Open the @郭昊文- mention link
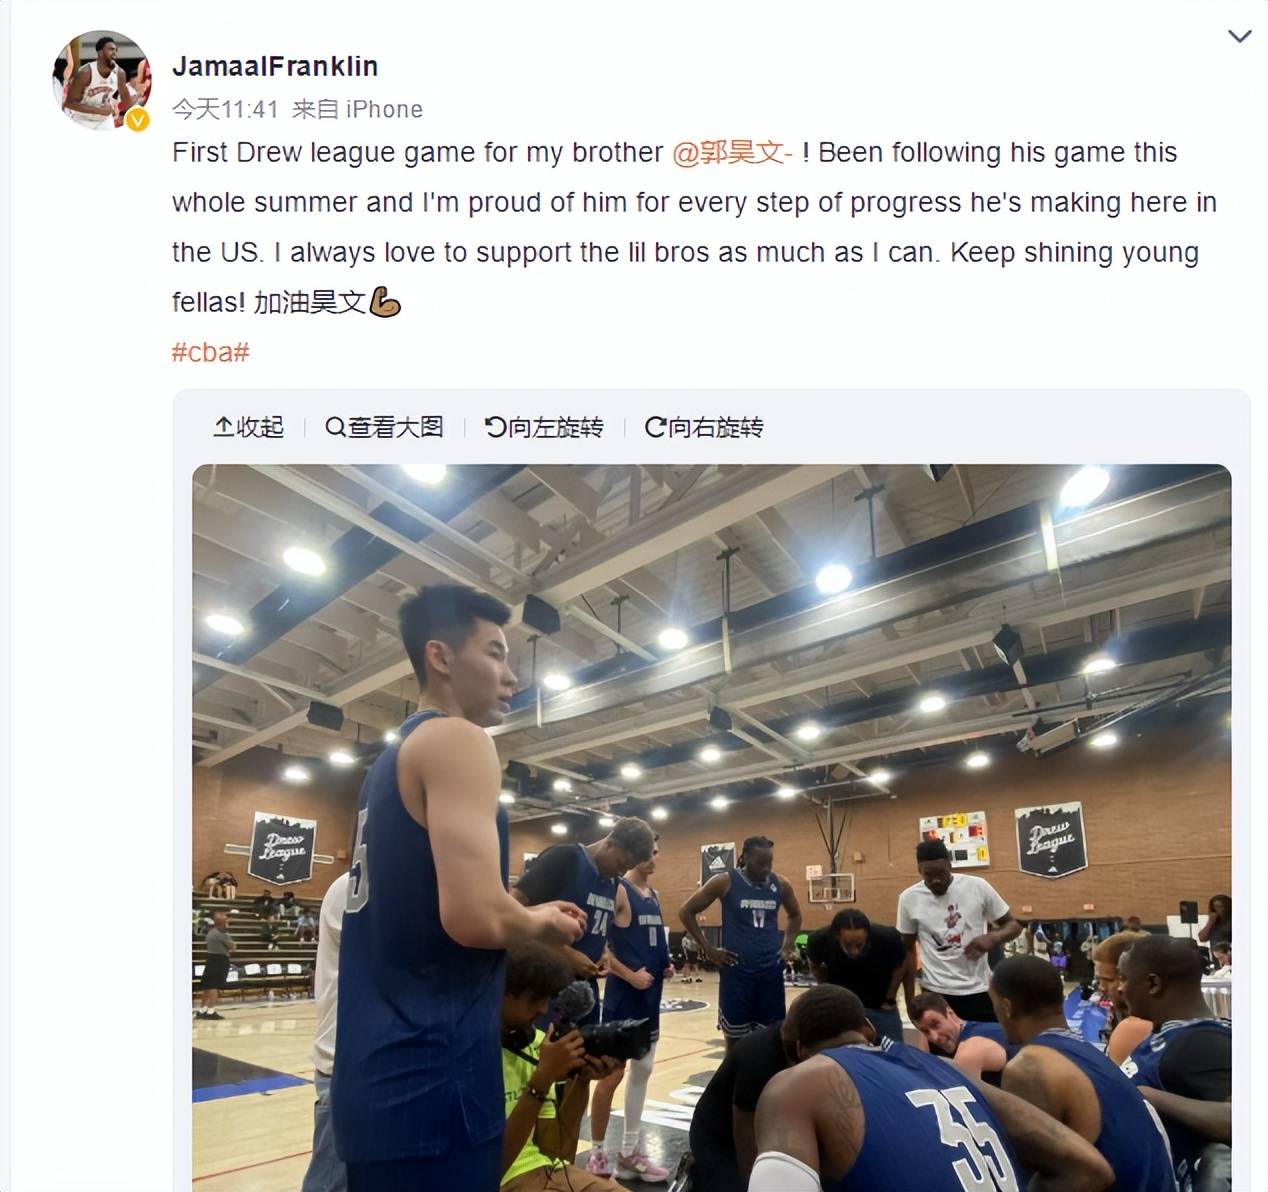This screenshot has width=1268, height=1192. click(x=733, y=152)
